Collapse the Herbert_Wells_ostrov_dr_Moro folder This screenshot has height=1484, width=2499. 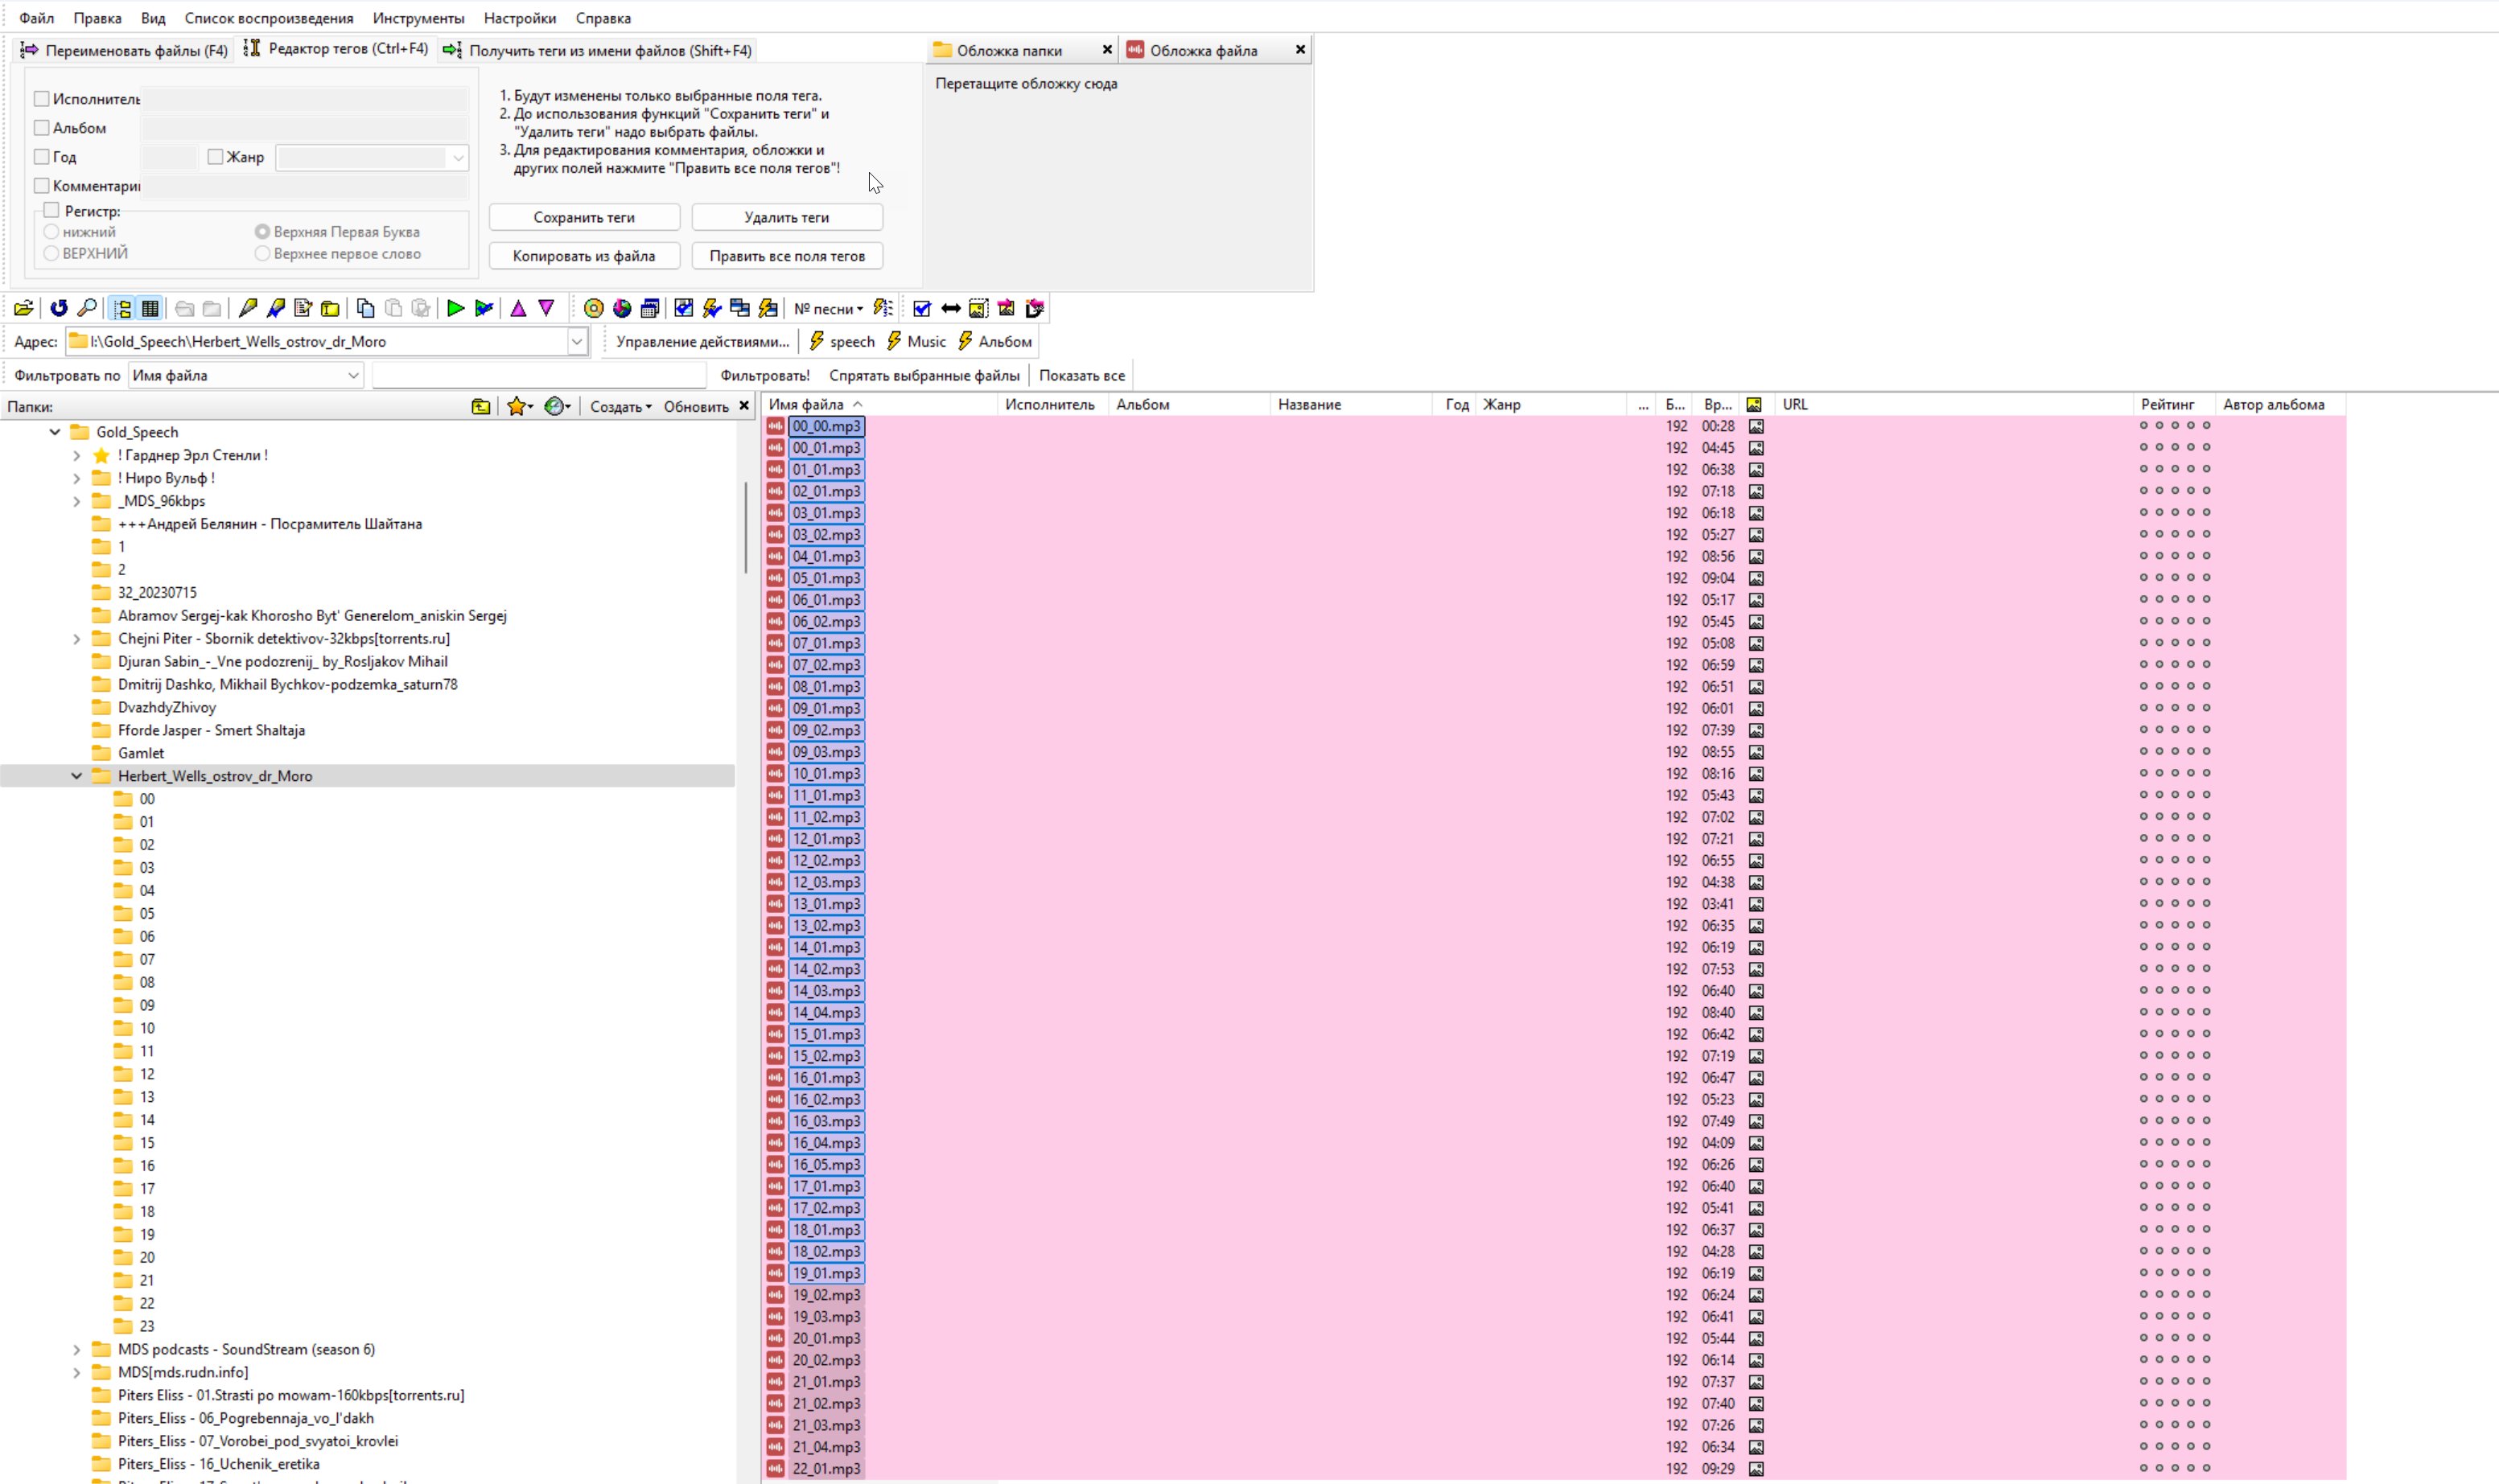pos(77,776)
